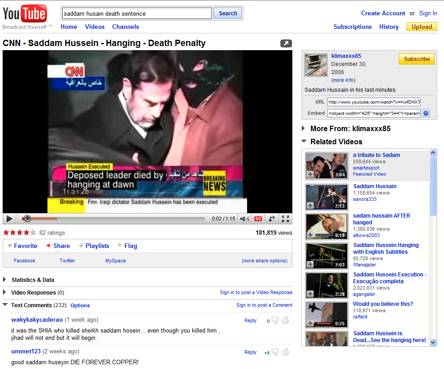Open klimaxxx85 channel avatar
The height and width of the screenshot is (369, 444).
(x=316, y=65)
